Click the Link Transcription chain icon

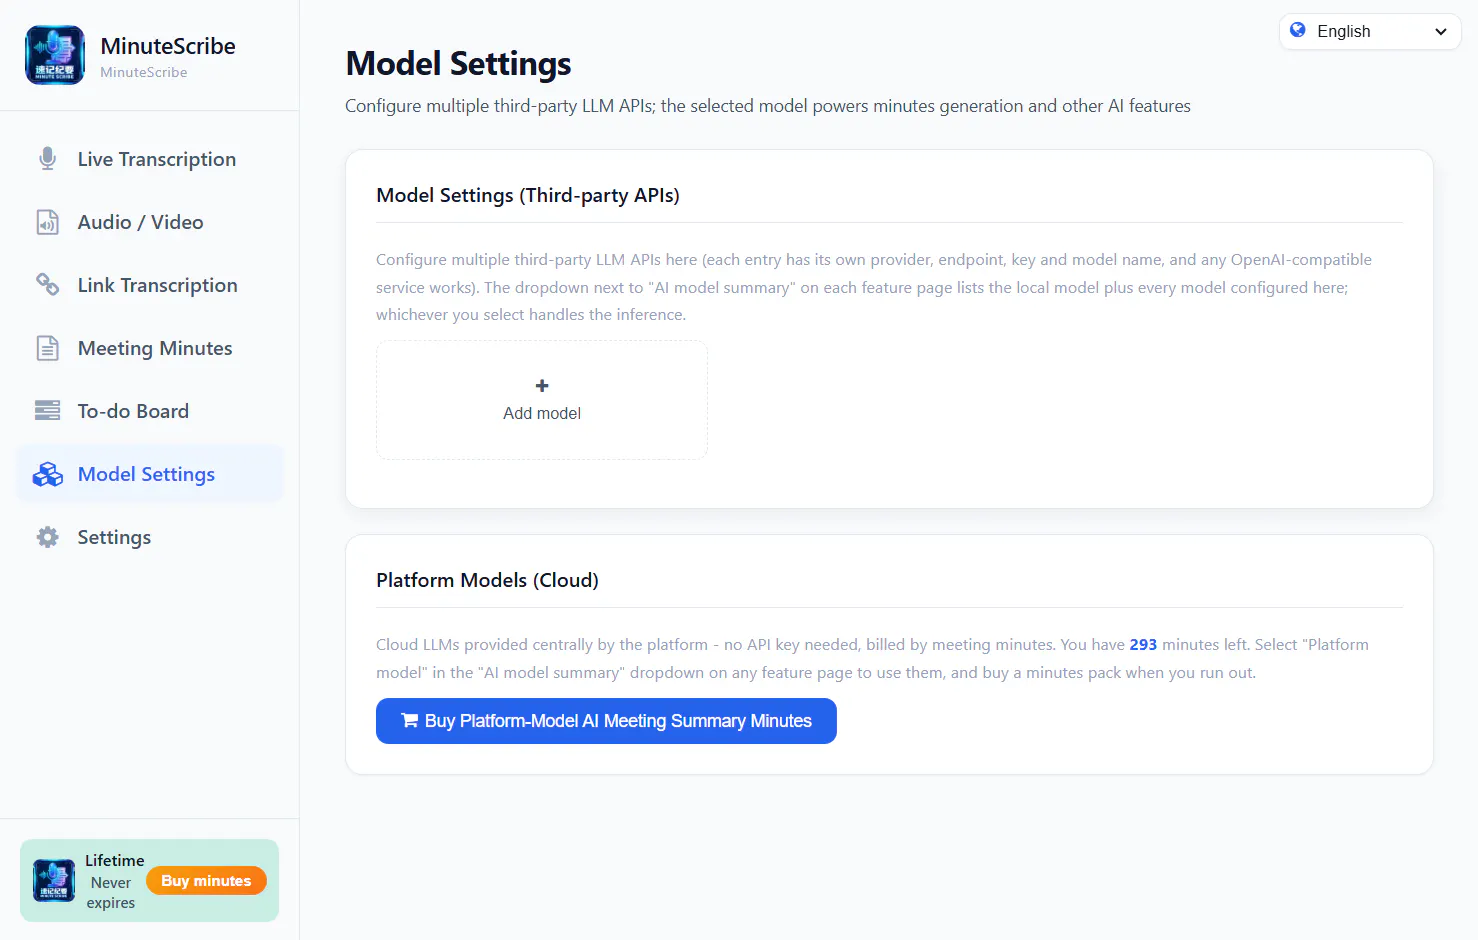tap(47, 285)
